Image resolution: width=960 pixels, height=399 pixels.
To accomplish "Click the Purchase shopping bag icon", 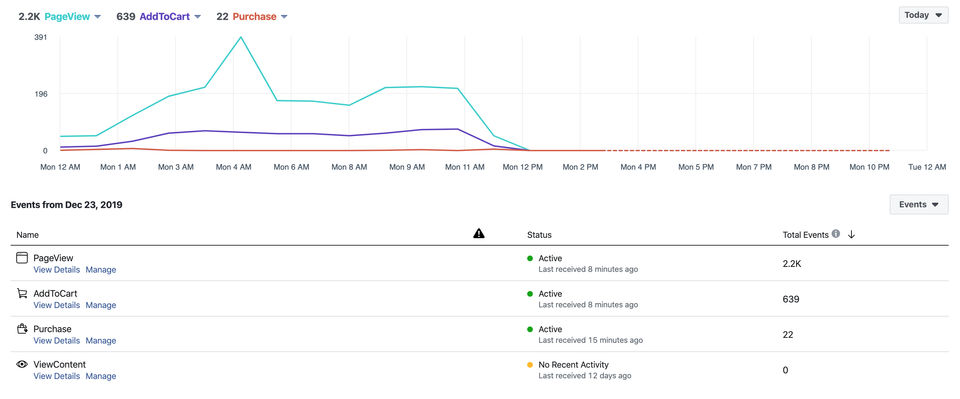I will (22, 329).
